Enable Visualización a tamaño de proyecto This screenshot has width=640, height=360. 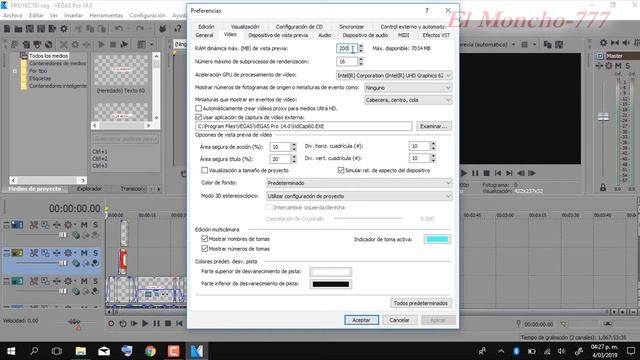(204, 170)
